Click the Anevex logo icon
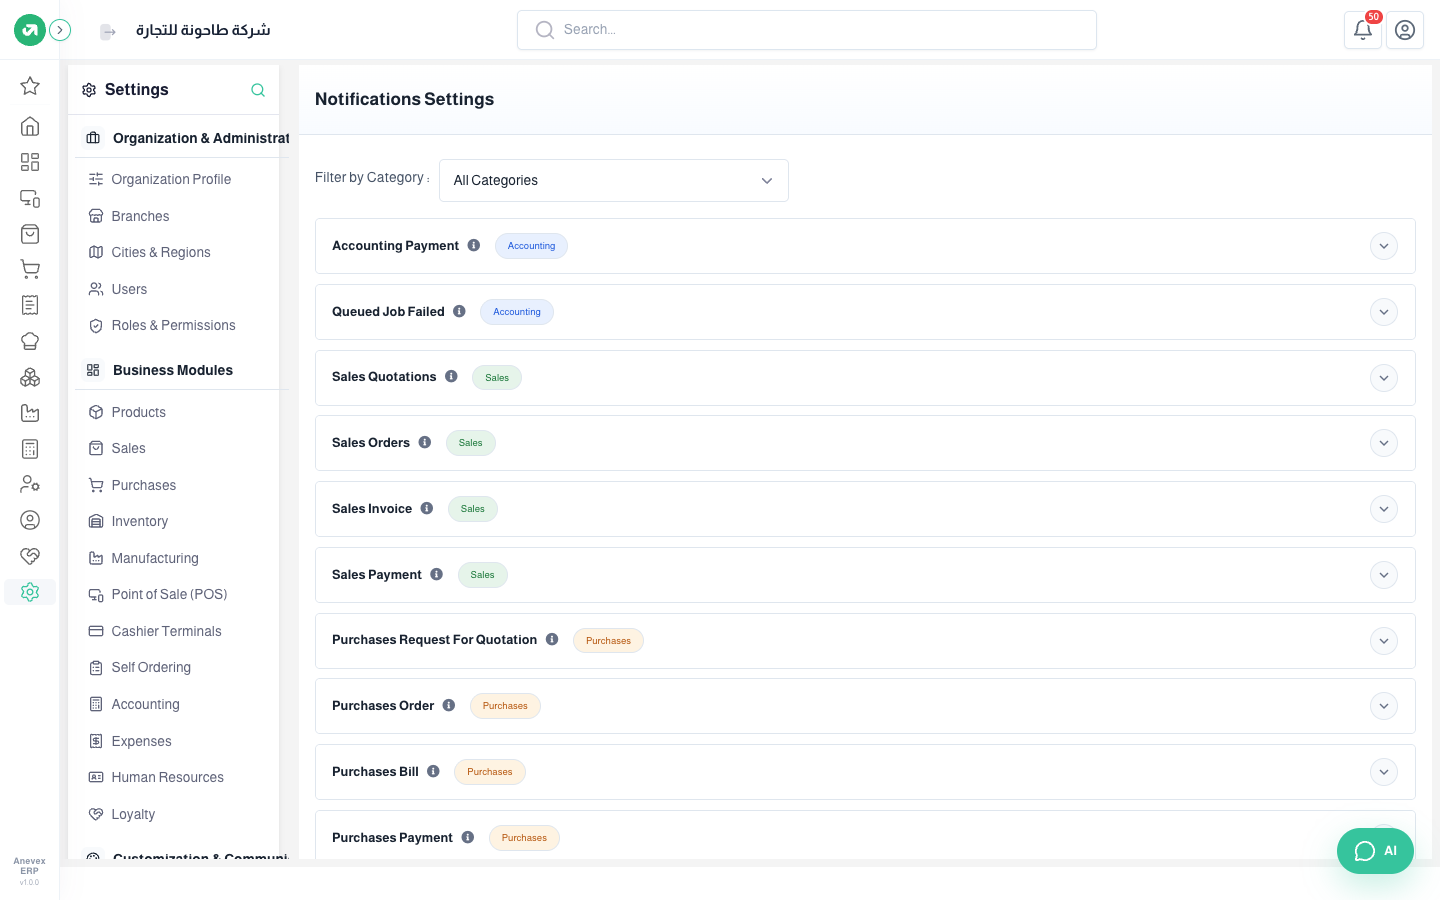Image resolution: width=1440 pixels, height=900 pixels. coord(30,30)
